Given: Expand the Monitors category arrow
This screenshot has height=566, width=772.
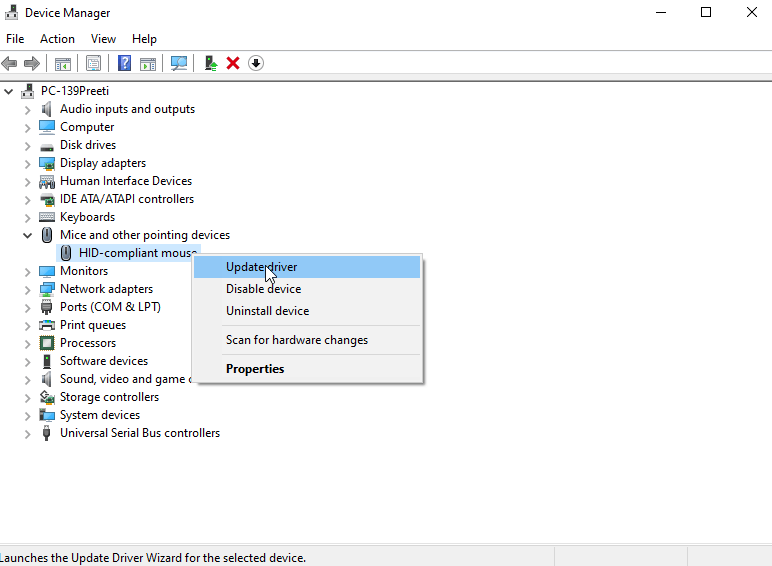Looking at the screenshot, I should point(28,272).
